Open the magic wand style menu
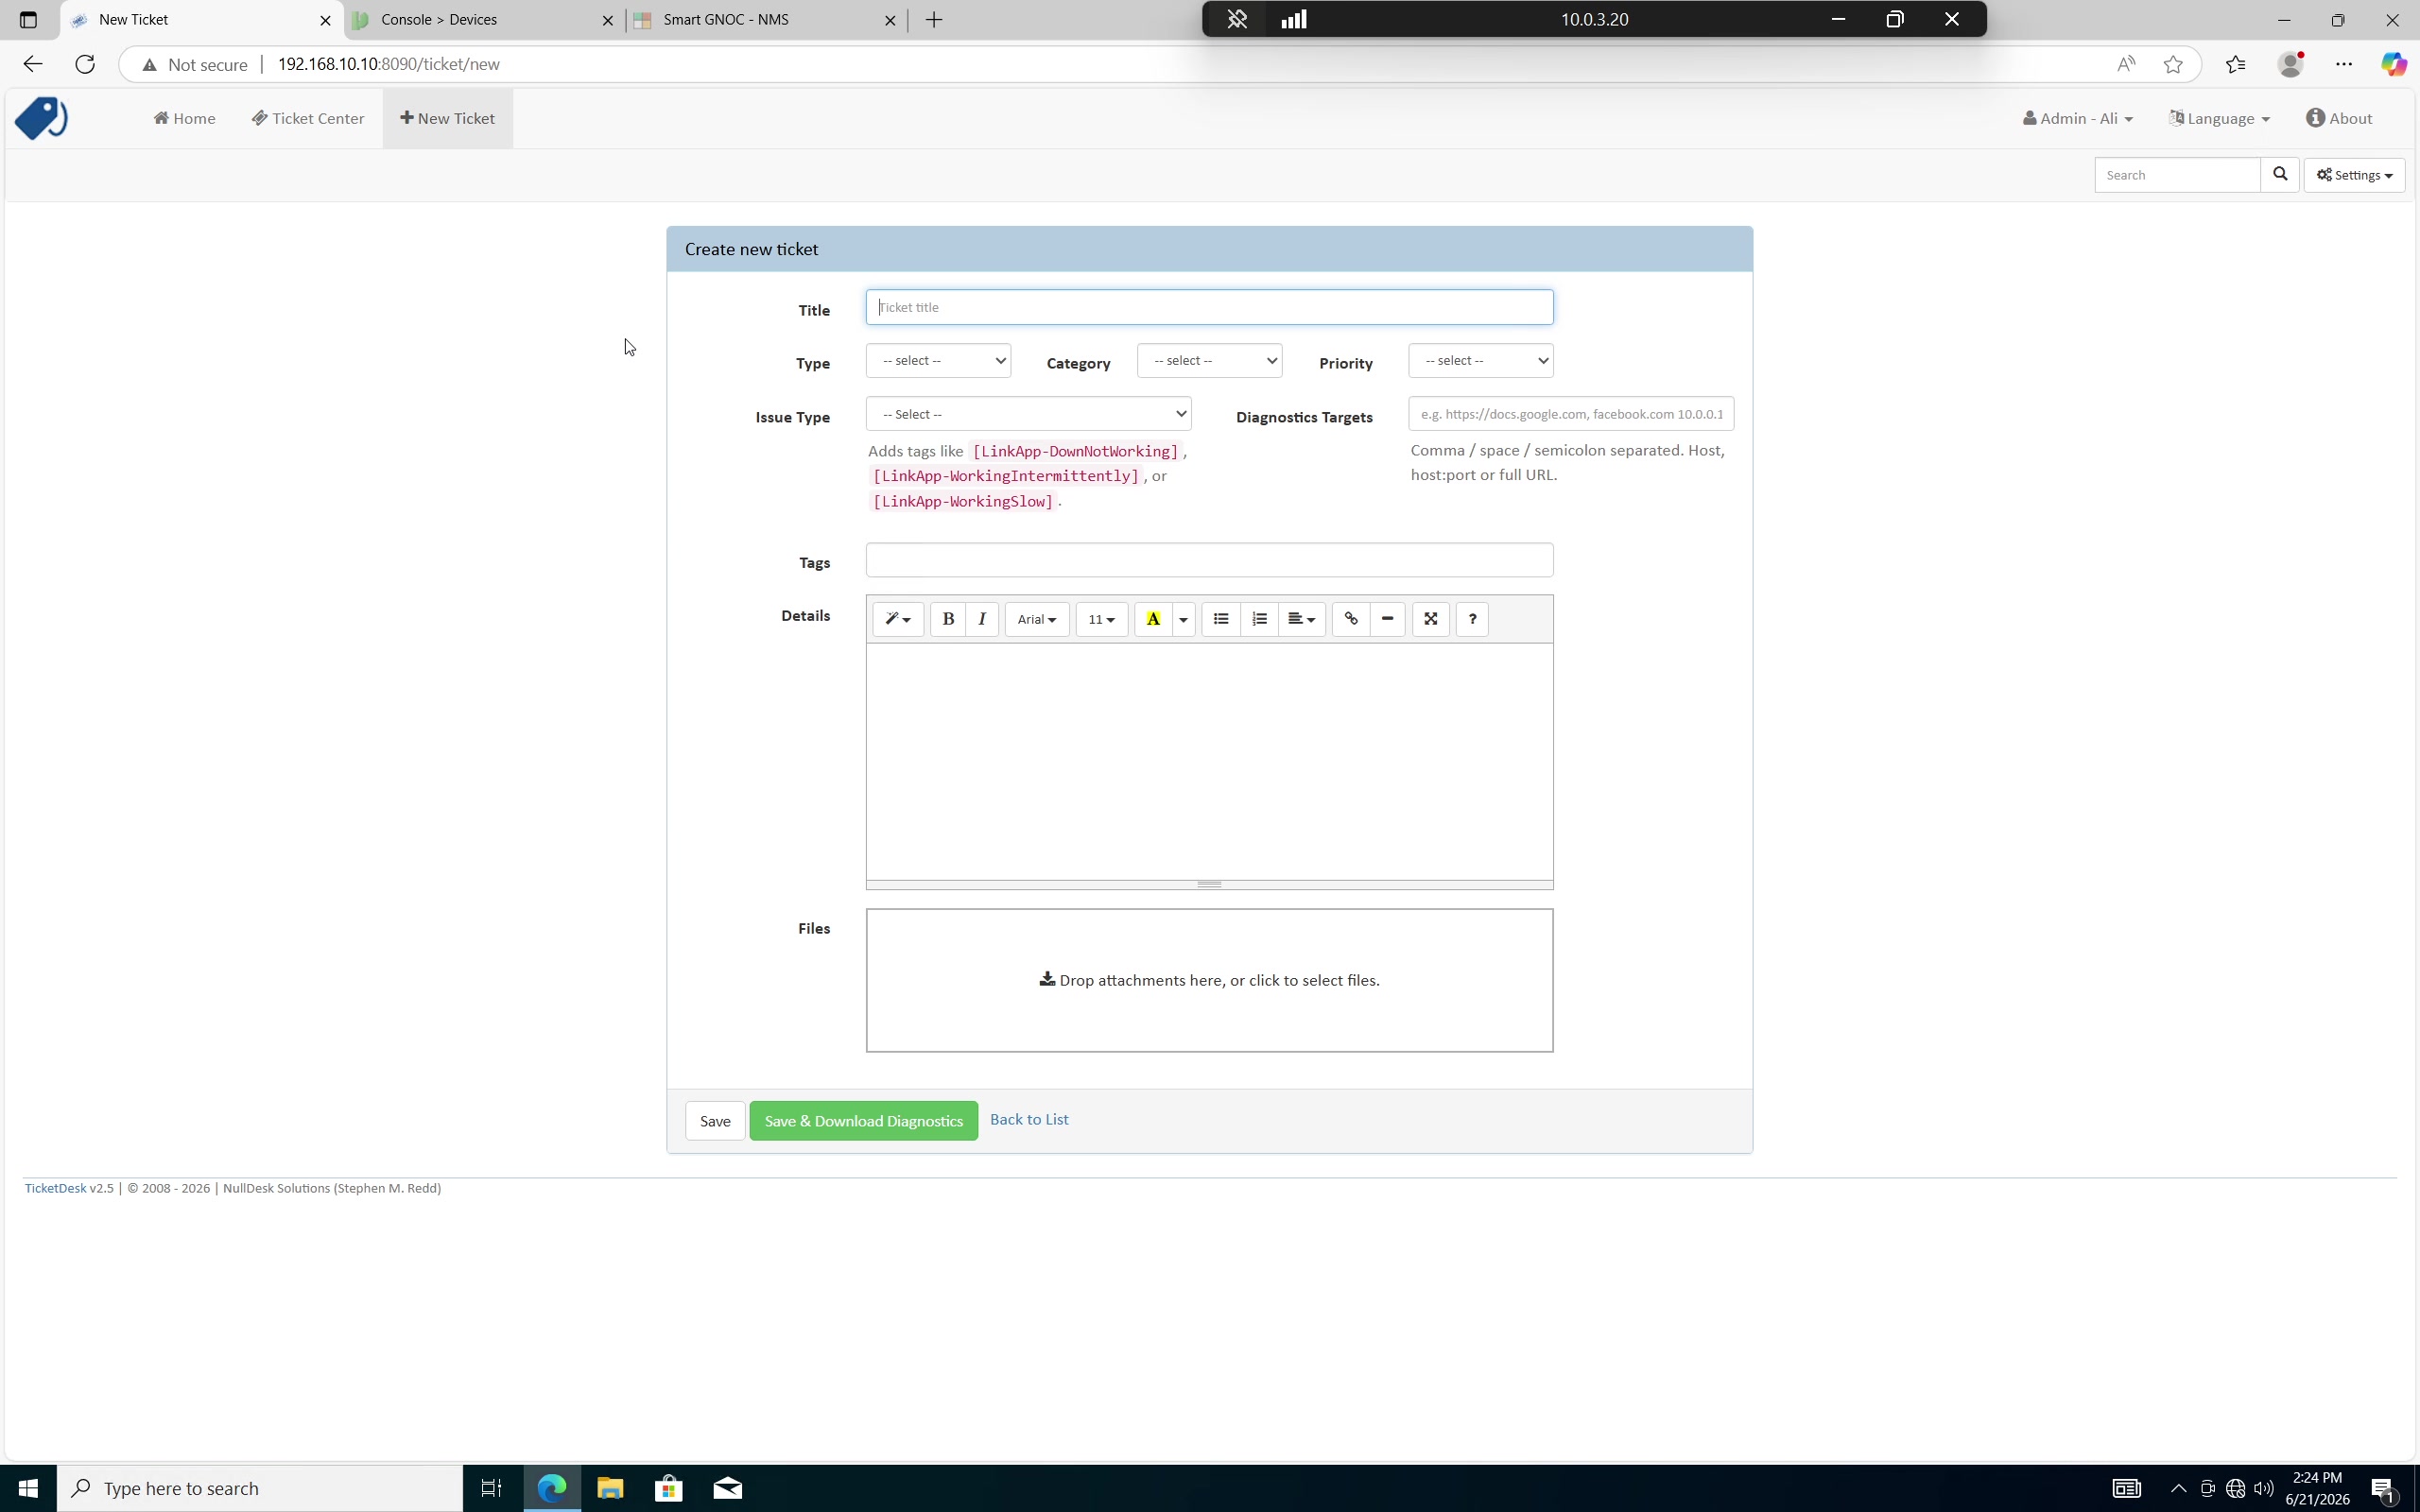This screenshot has height=1512, width=2420. click(x=898, y=619)
